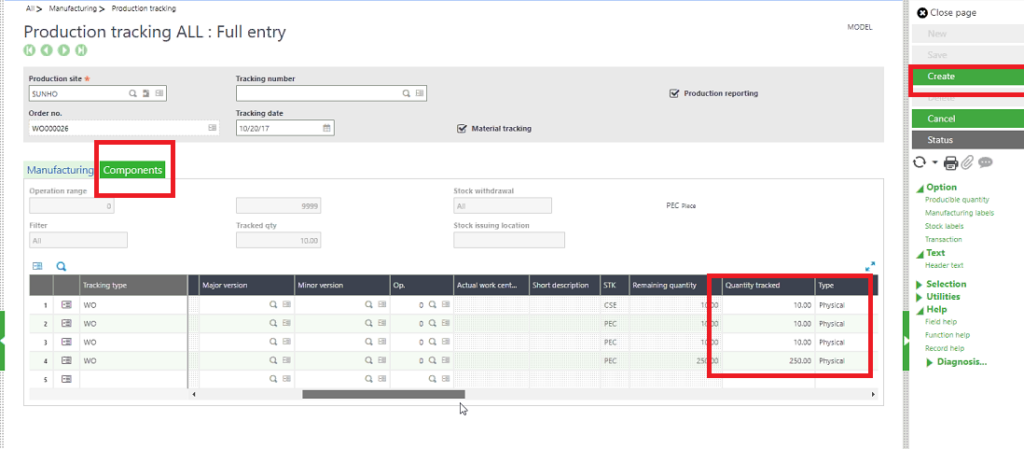
Task: Click the print icon in right panel
Action: tap(951, 163)
